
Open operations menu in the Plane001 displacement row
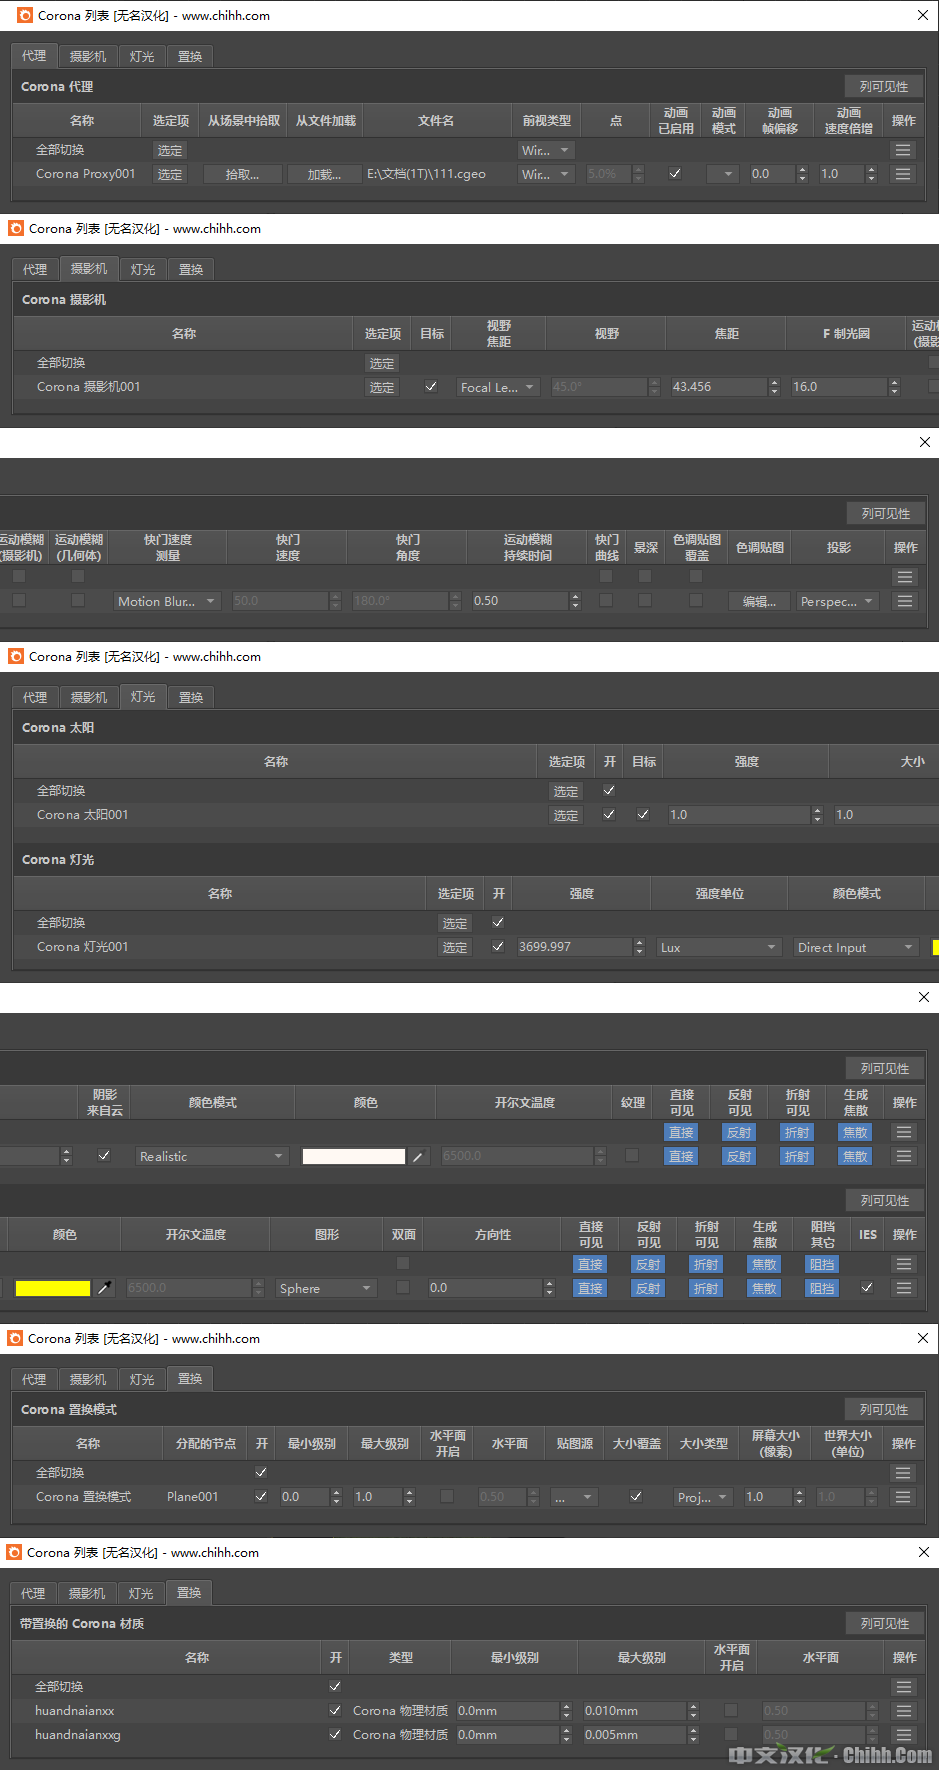pos(903,1497)
